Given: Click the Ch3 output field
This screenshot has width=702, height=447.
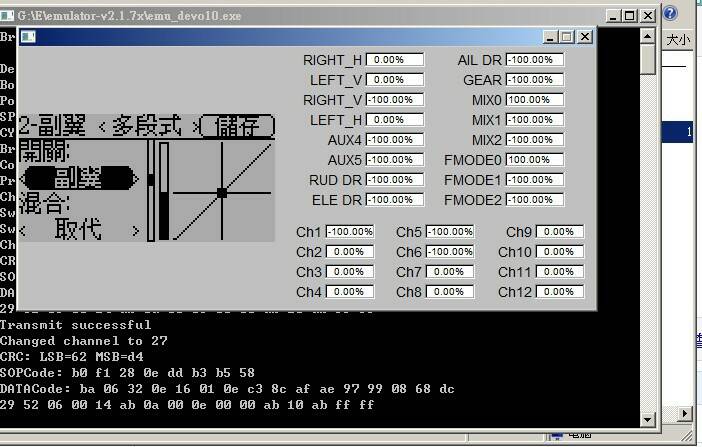Looking at the screenshot, I should [x=350, y=271].
